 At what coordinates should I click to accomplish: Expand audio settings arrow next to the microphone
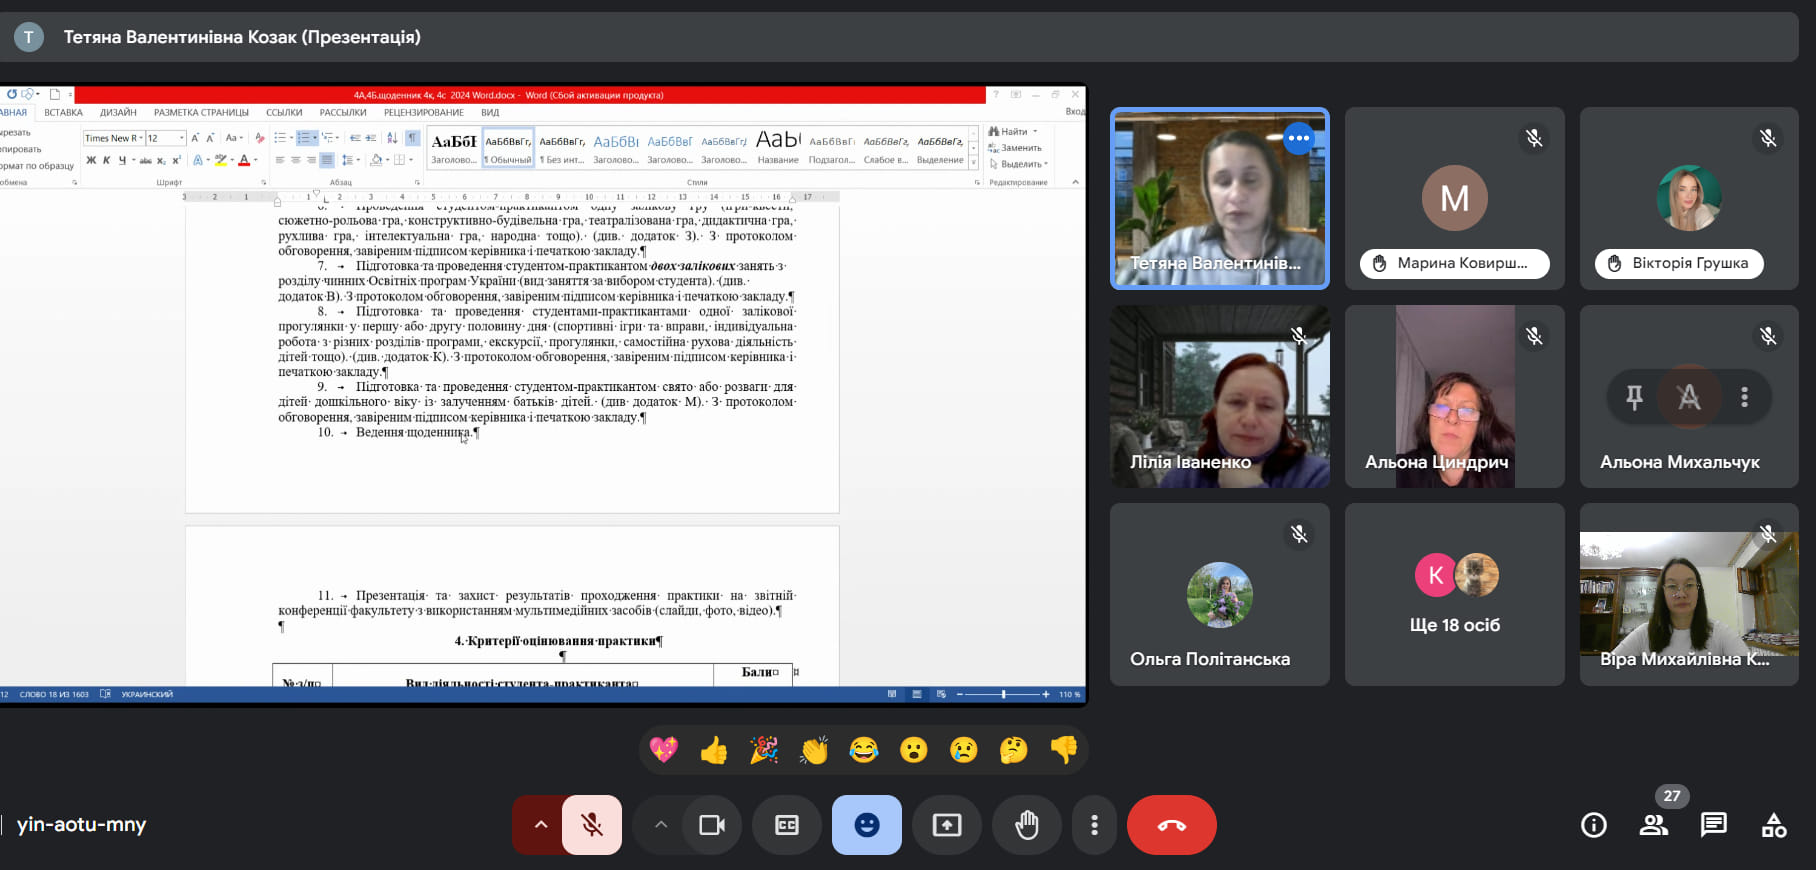tap(540, 825)
